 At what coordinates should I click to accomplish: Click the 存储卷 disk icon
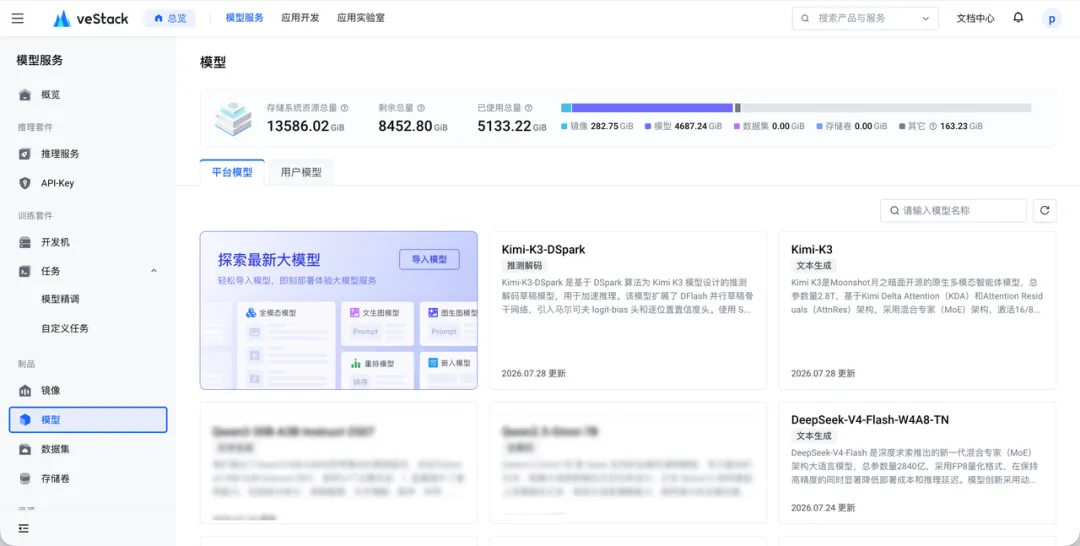tap(25, 479)
